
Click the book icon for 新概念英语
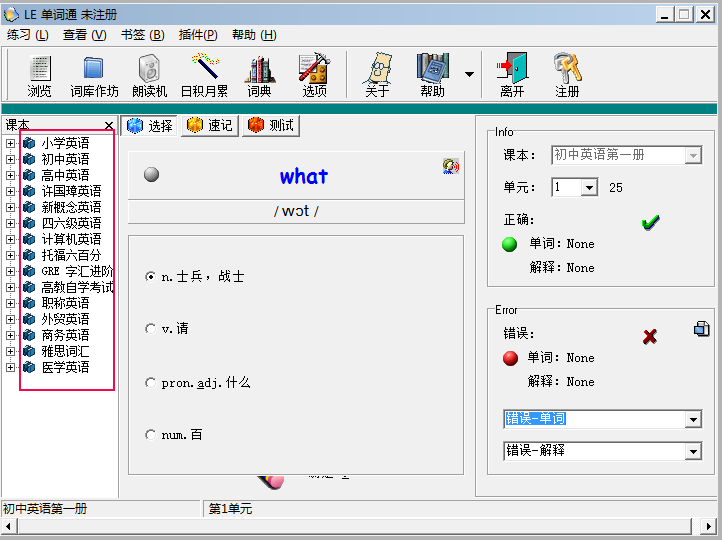click(x=29, y=207)
